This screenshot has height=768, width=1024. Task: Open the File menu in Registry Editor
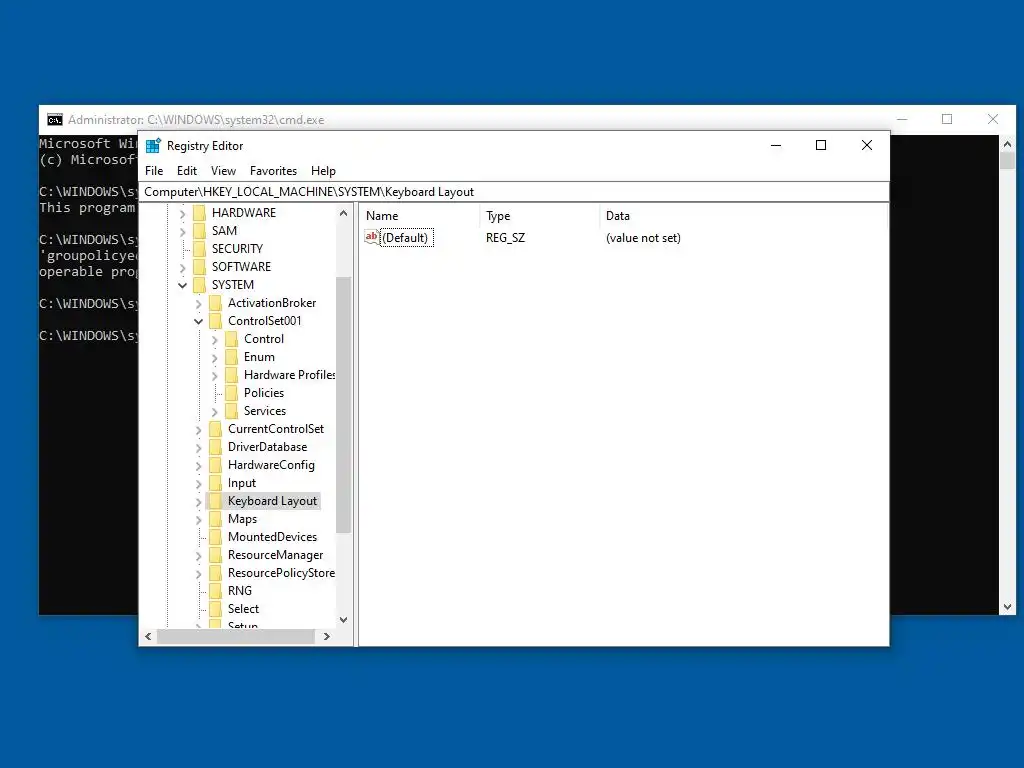click(x=154, y=171)
